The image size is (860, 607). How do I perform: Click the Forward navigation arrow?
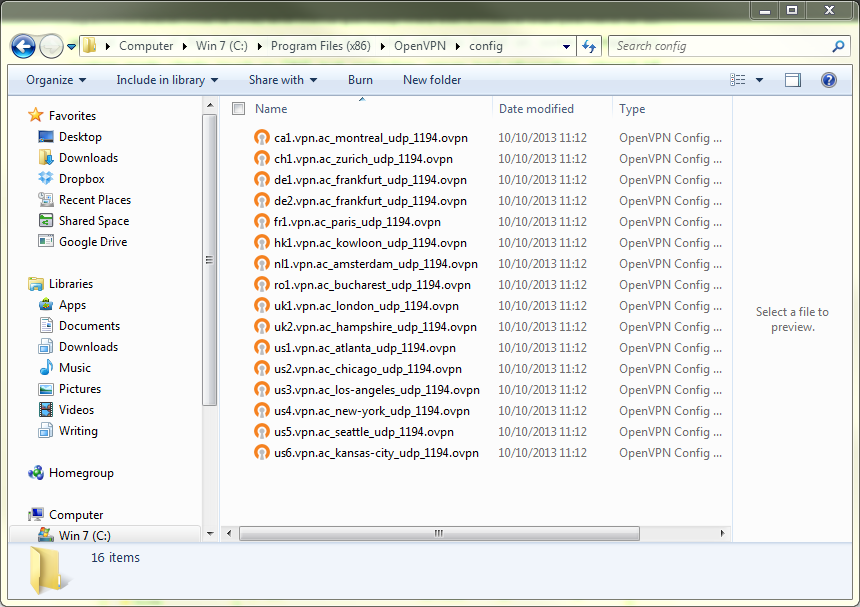[52, 46]
